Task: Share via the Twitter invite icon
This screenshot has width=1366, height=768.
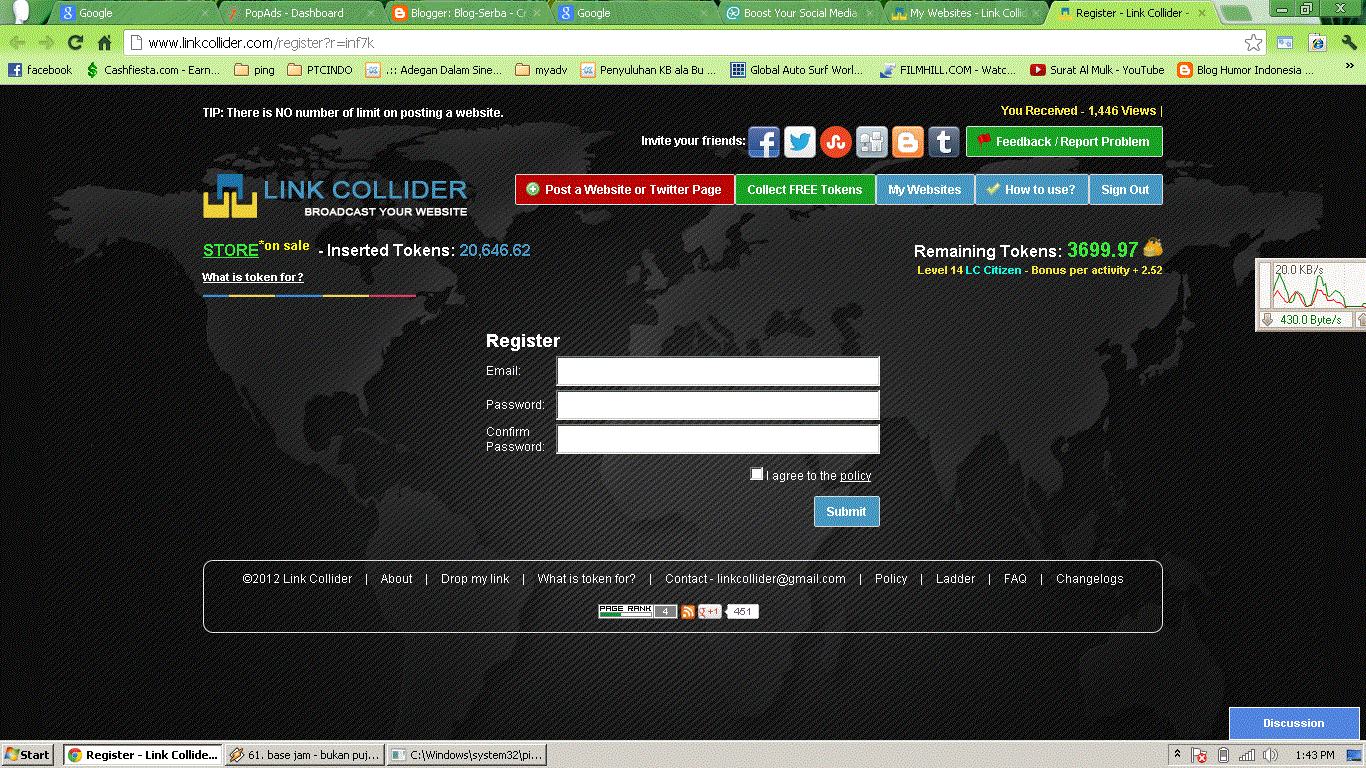Action: pyautogui.click(x=800, y=142)
